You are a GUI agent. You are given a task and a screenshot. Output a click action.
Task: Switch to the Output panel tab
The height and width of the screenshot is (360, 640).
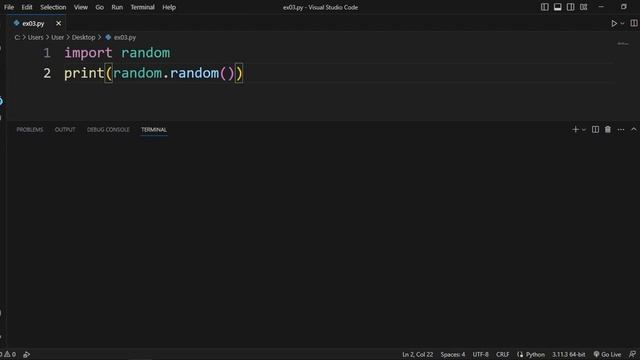point(65,130)
